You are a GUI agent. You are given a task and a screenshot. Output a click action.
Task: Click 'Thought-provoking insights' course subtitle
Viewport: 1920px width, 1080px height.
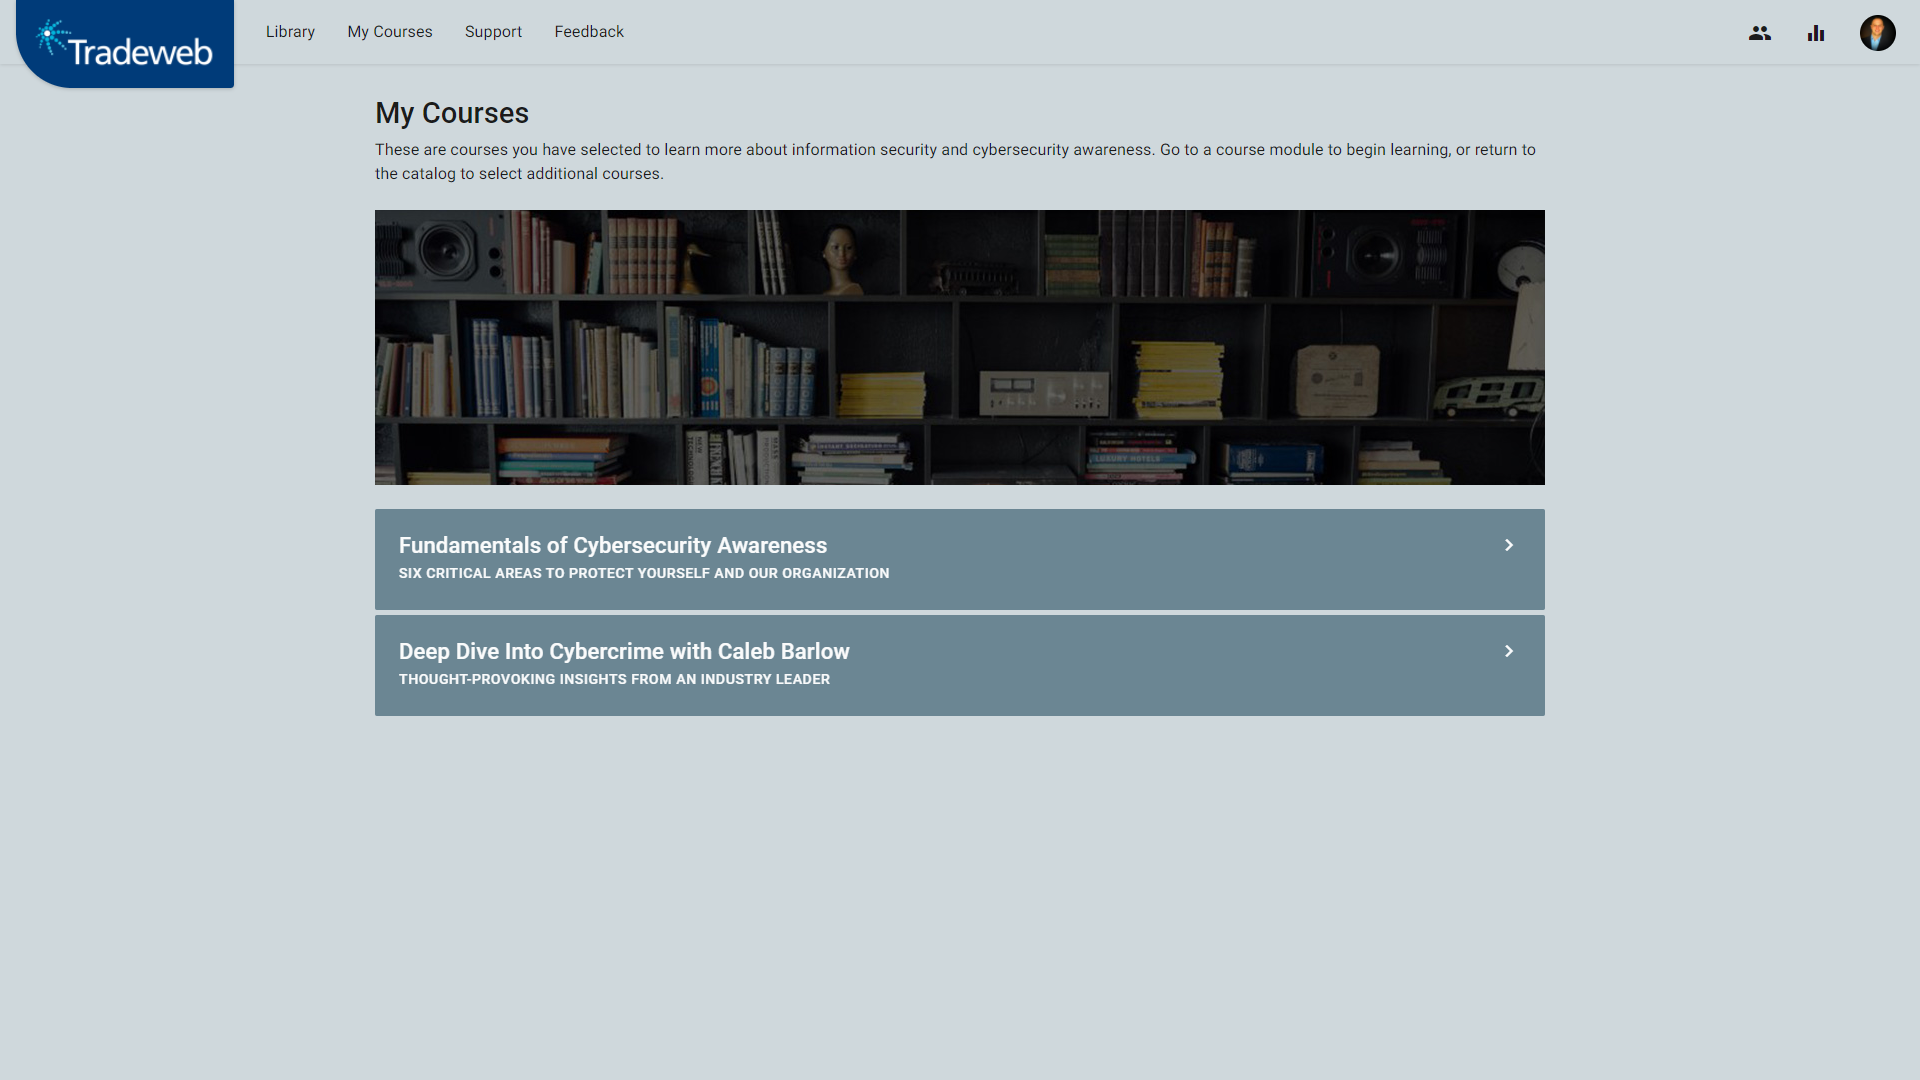click(x=614, y=679)
